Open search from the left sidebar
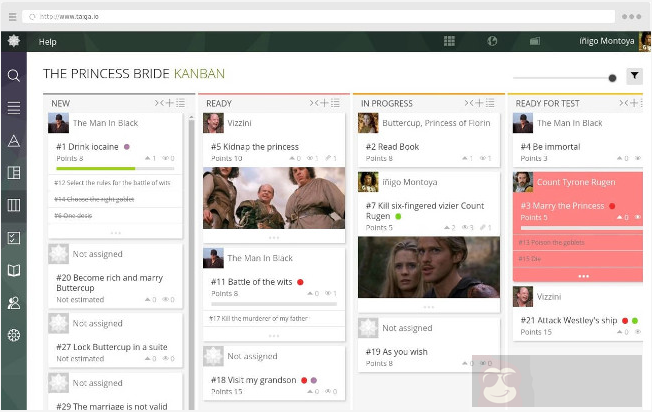The image size is (652, 412). [14, 75]
